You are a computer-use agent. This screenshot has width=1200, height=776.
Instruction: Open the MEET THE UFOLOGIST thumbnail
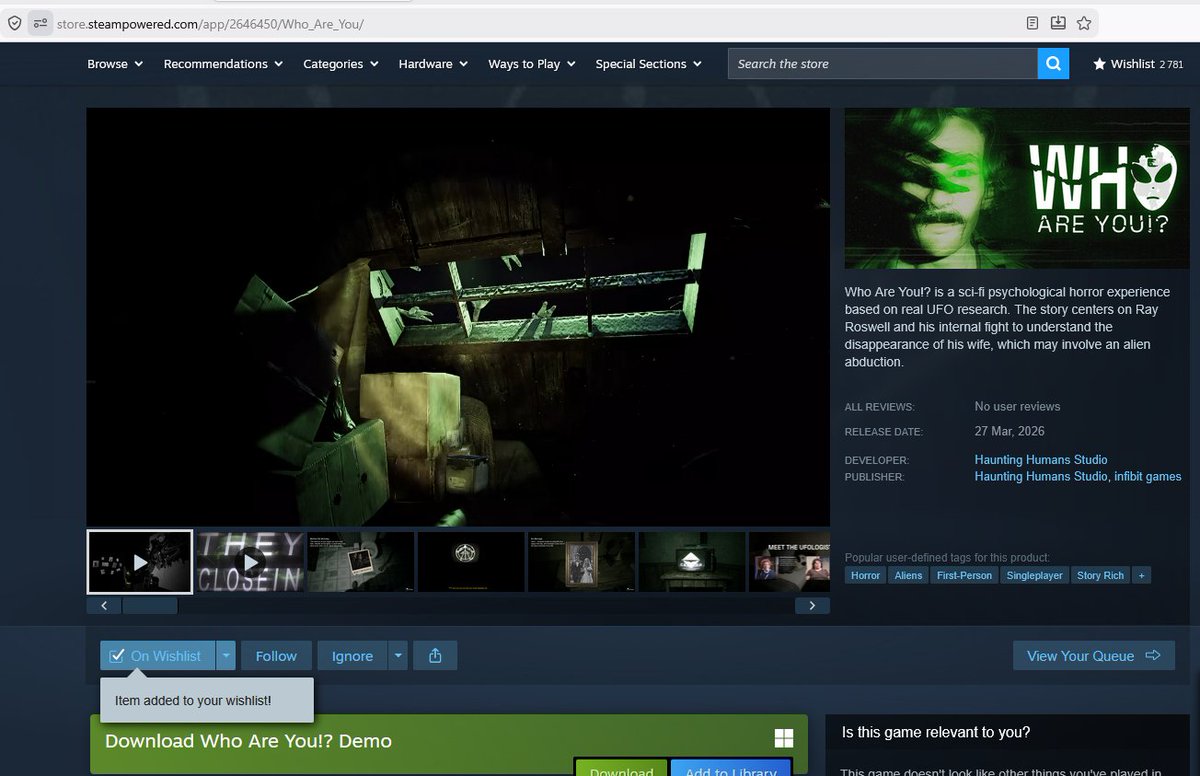pyautogui.click(x=789, y=562)
